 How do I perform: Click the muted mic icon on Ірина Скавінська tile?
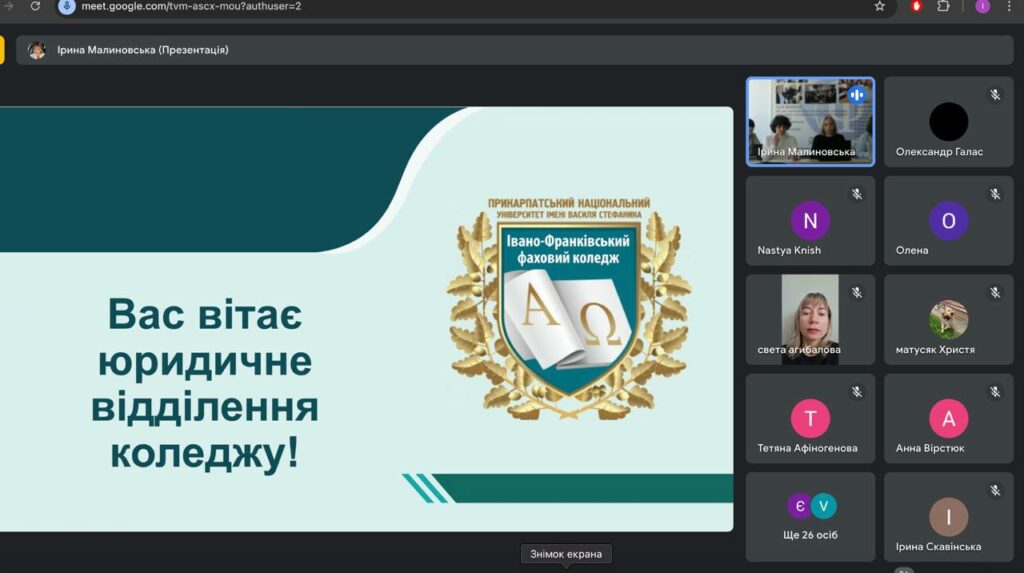pos(995,491)
